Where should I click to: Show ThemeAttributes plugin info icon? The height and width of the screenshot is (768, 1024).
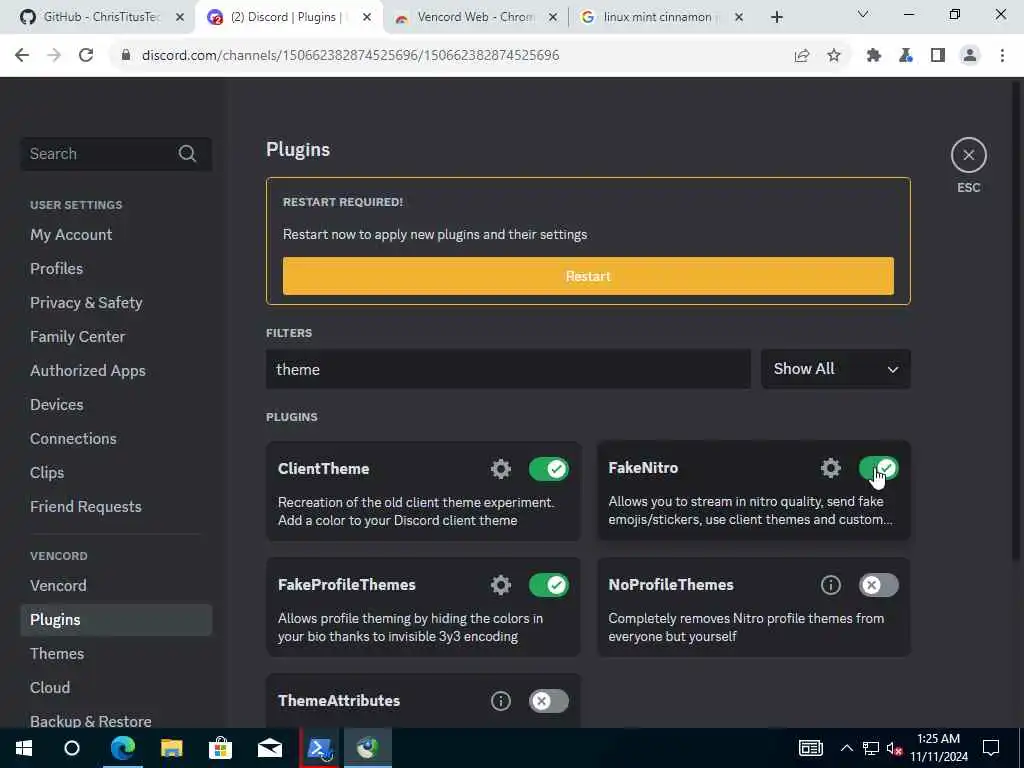pos(501,701)
